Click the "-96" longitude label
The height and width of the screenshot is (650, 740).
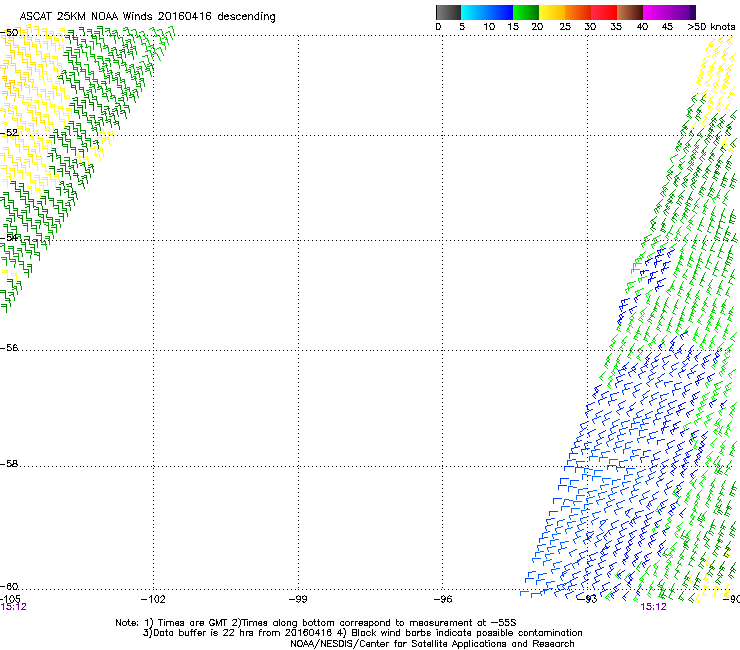click(443, 599)
